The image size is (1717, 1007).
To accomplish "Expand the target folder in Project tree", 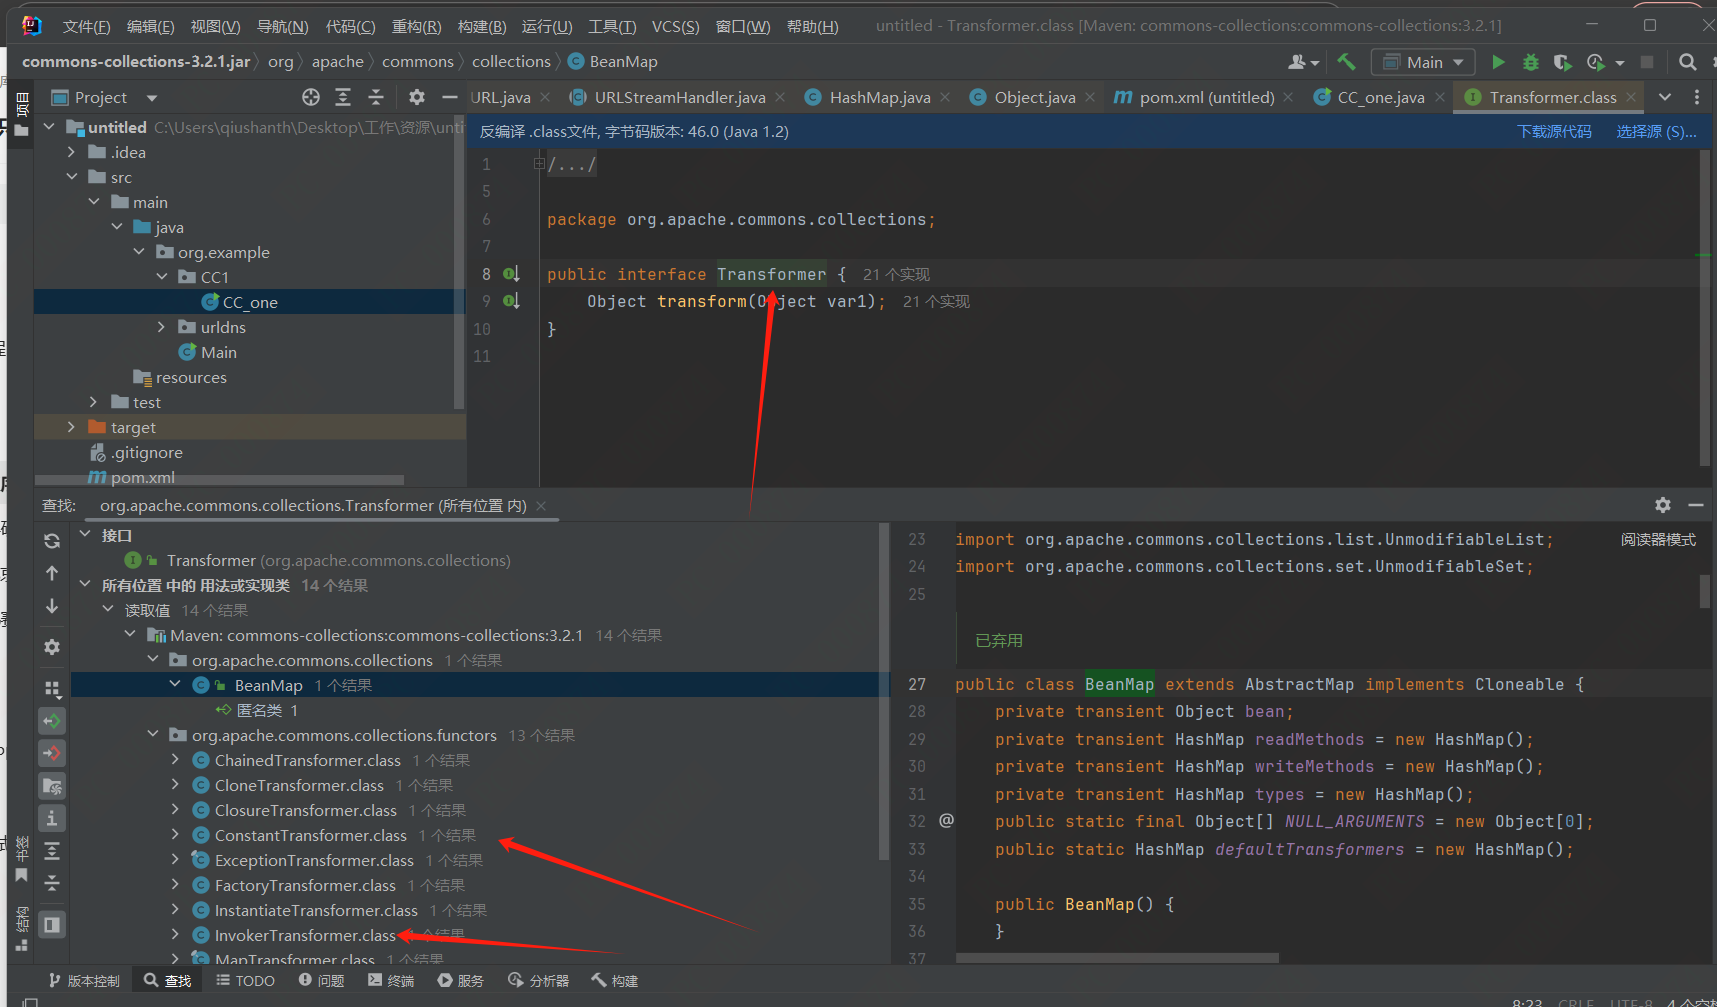I will coord(71,427).
